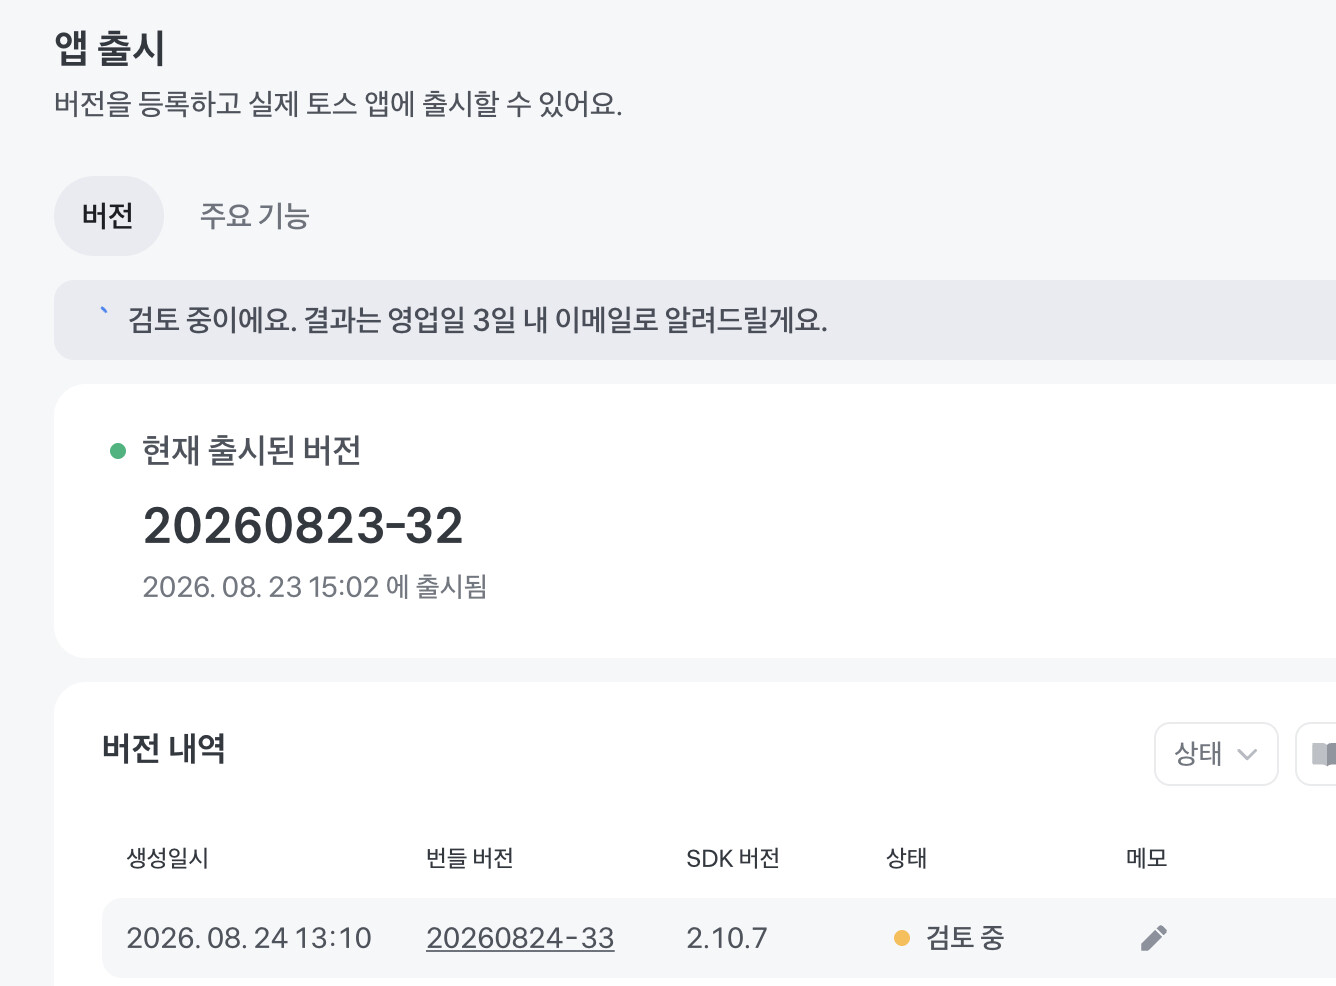The height and width of the screenshot is (986, 1336).
Task: Click the 번들 버전 column header
Action: point(470,858)
